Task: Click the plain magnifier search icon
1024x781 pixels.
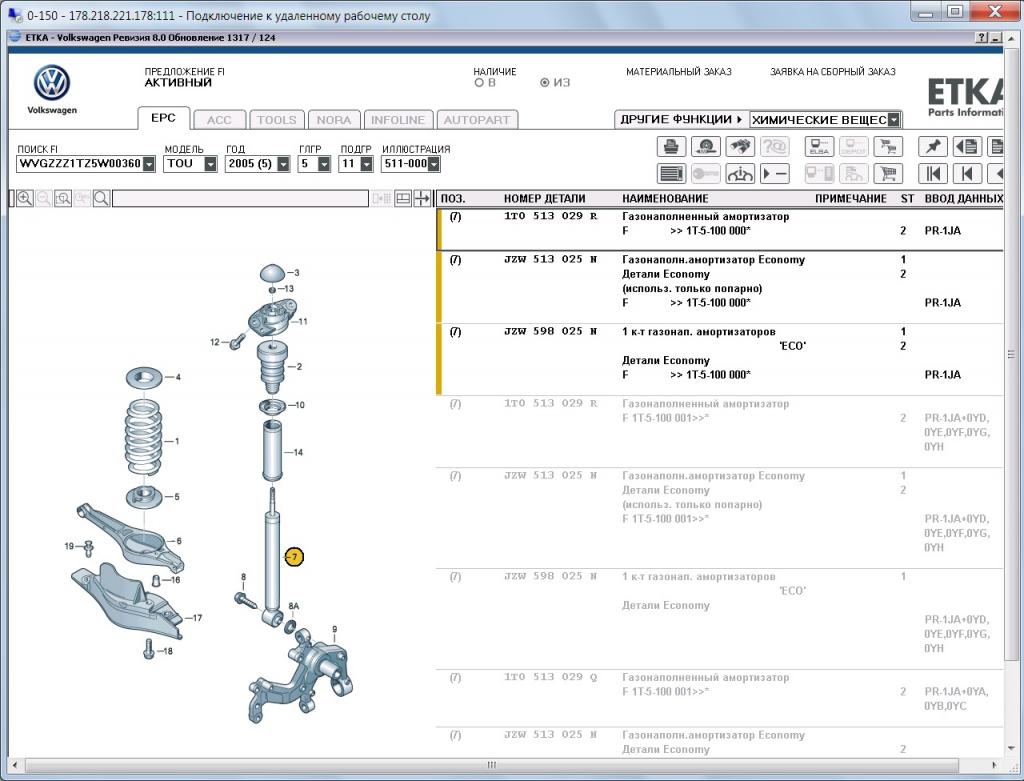Action: (101, 199)
